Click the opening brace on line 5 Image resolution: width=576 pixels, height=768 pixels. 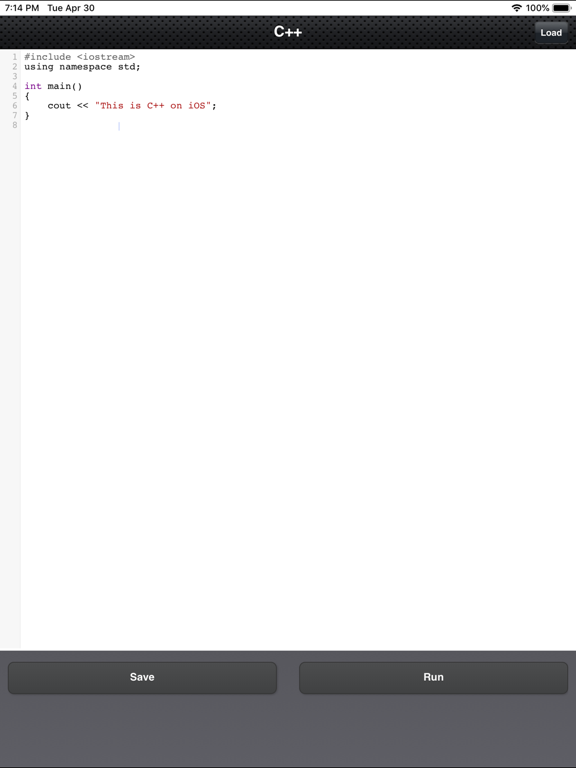tap(27, 96)
